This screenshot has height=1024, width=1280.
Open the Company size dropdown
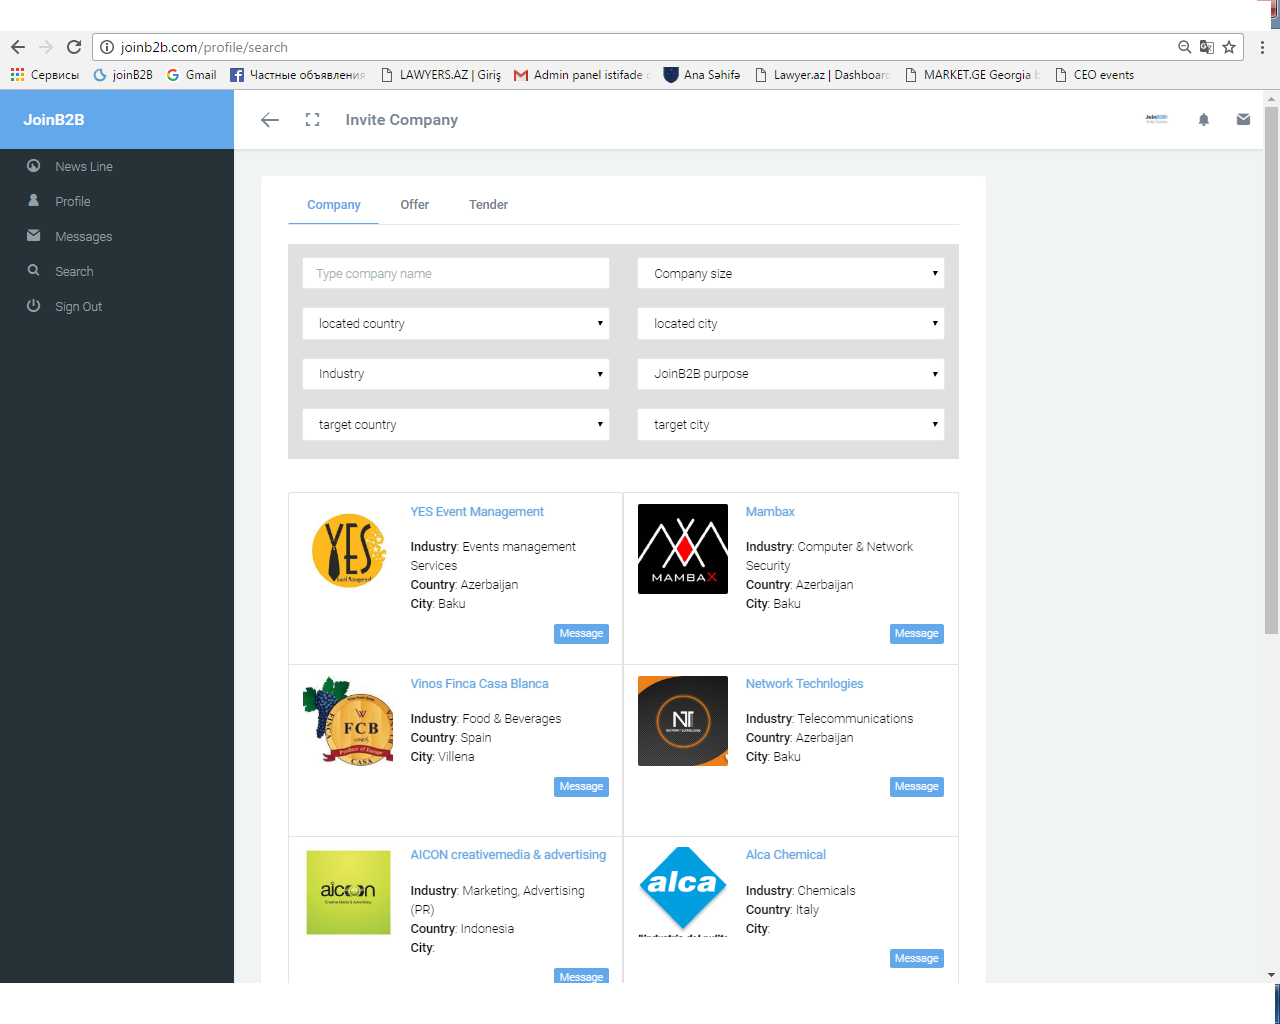[x=791, y=274]
